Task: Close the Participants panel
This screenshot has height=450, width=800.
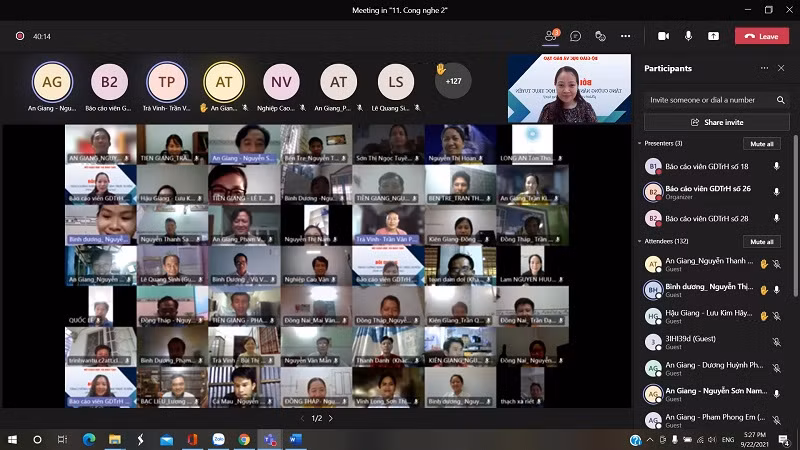Action: [782, 68]
